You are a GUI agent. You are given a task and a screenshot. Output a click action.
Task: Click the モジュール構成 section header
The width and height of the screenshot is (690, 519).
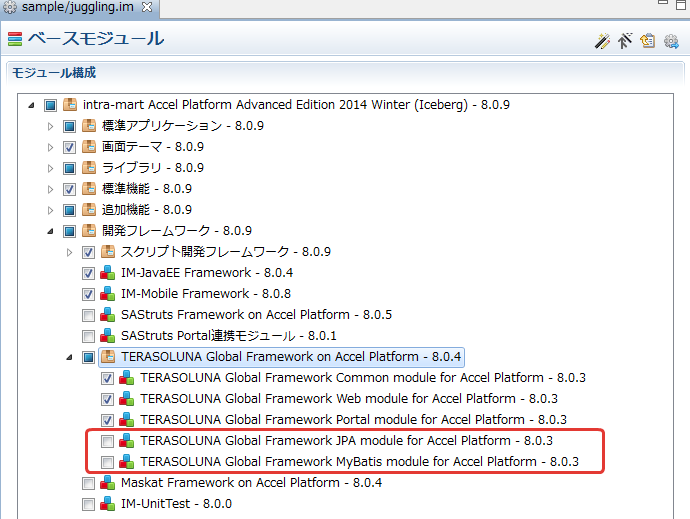pos(54,73)
